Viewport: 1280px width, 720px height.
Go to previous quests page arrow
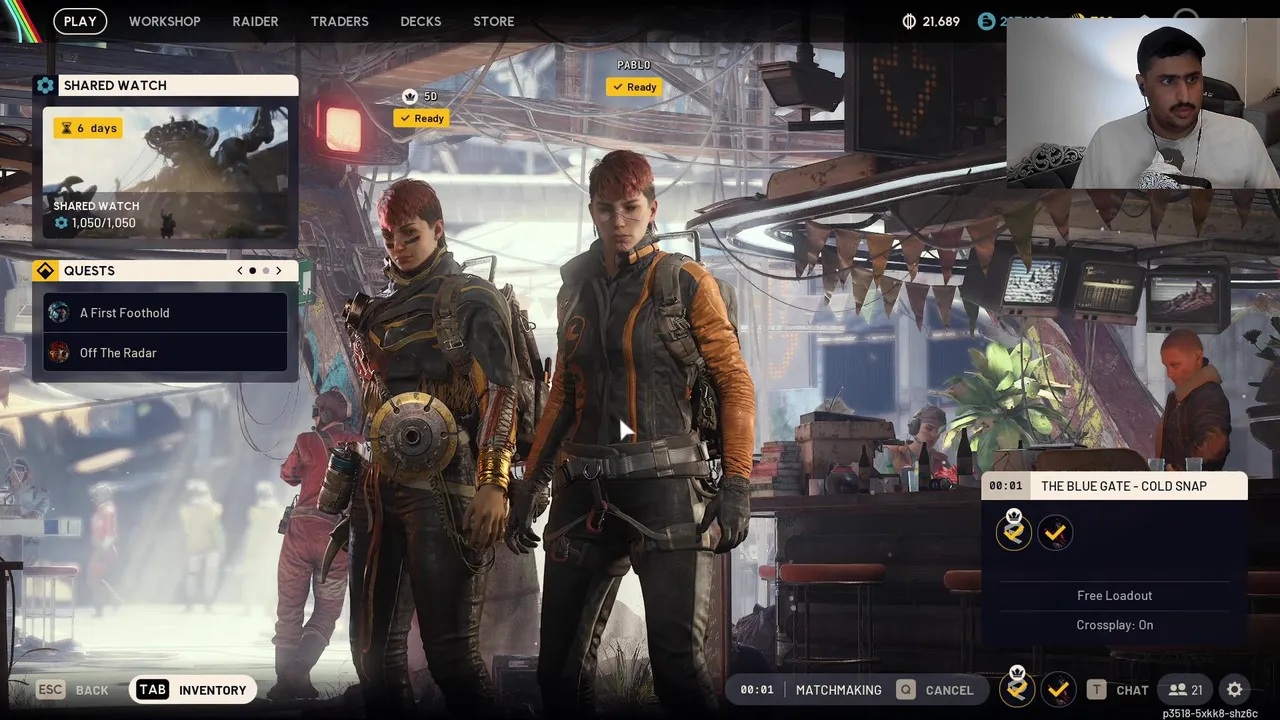coord(240,271)
